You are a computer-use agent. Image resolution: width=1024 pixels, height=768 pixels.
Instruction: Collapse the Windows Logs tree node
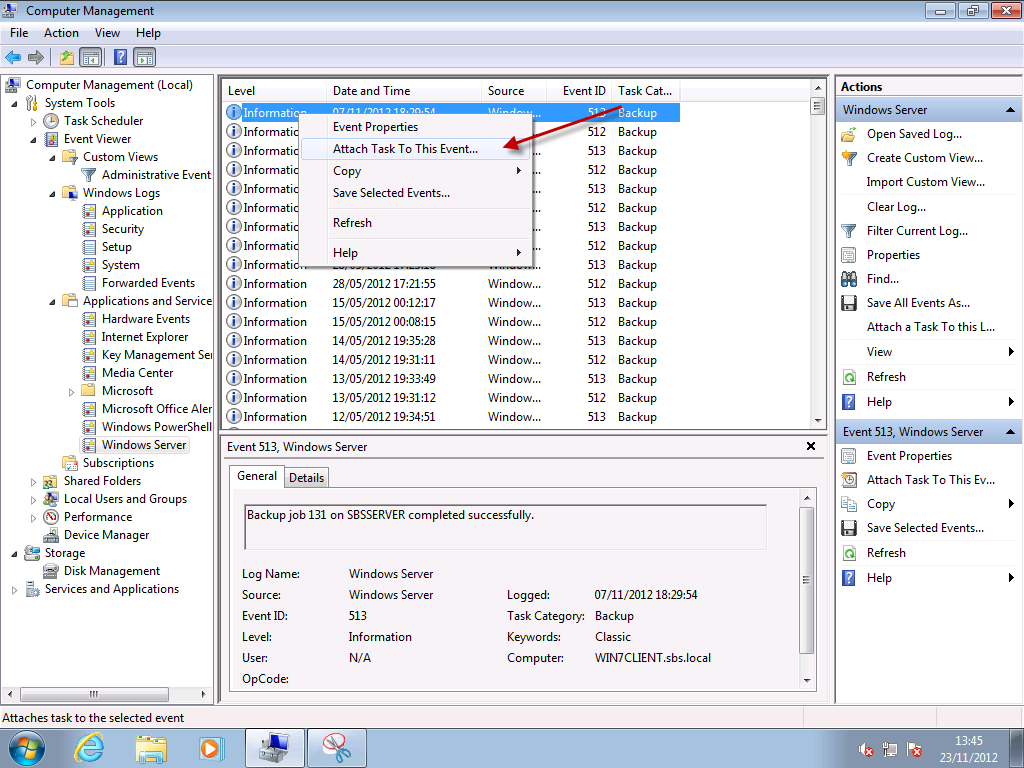(x=53, y=193)
